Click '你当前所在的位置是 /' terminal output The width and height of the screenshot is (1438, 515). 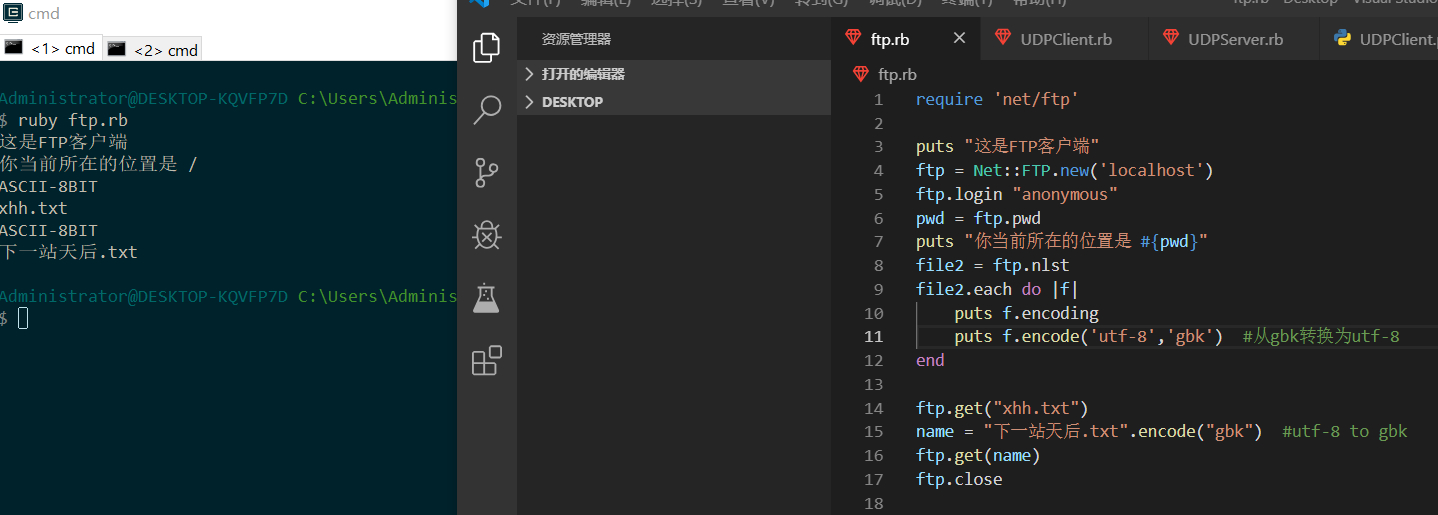(x=99, y=164)
